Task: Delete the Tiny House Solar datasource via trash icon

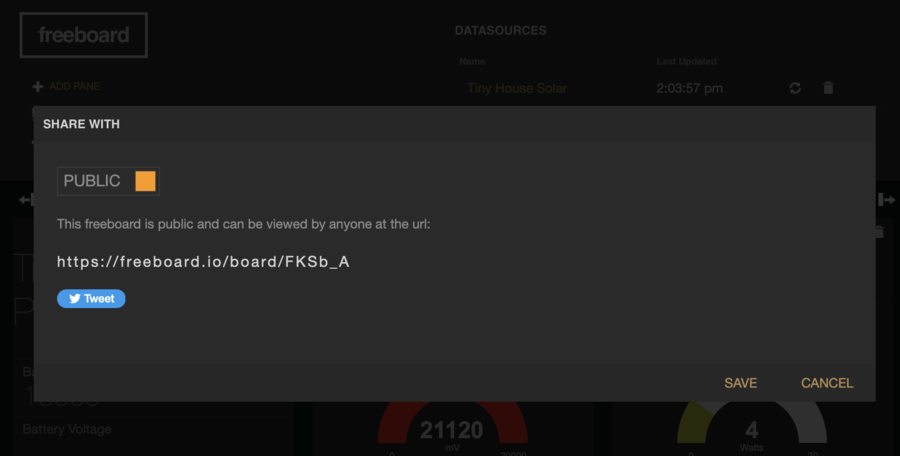Action: point(828,88)
